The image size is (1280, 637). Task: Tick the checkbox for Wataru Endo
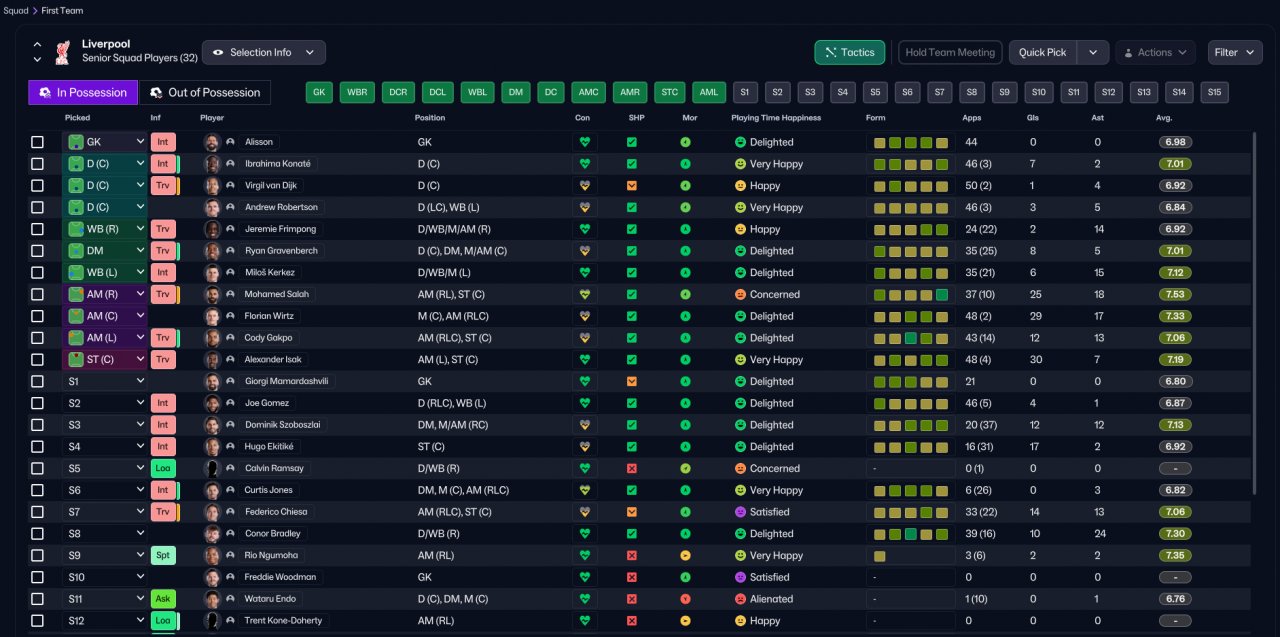tap(37, 599)
